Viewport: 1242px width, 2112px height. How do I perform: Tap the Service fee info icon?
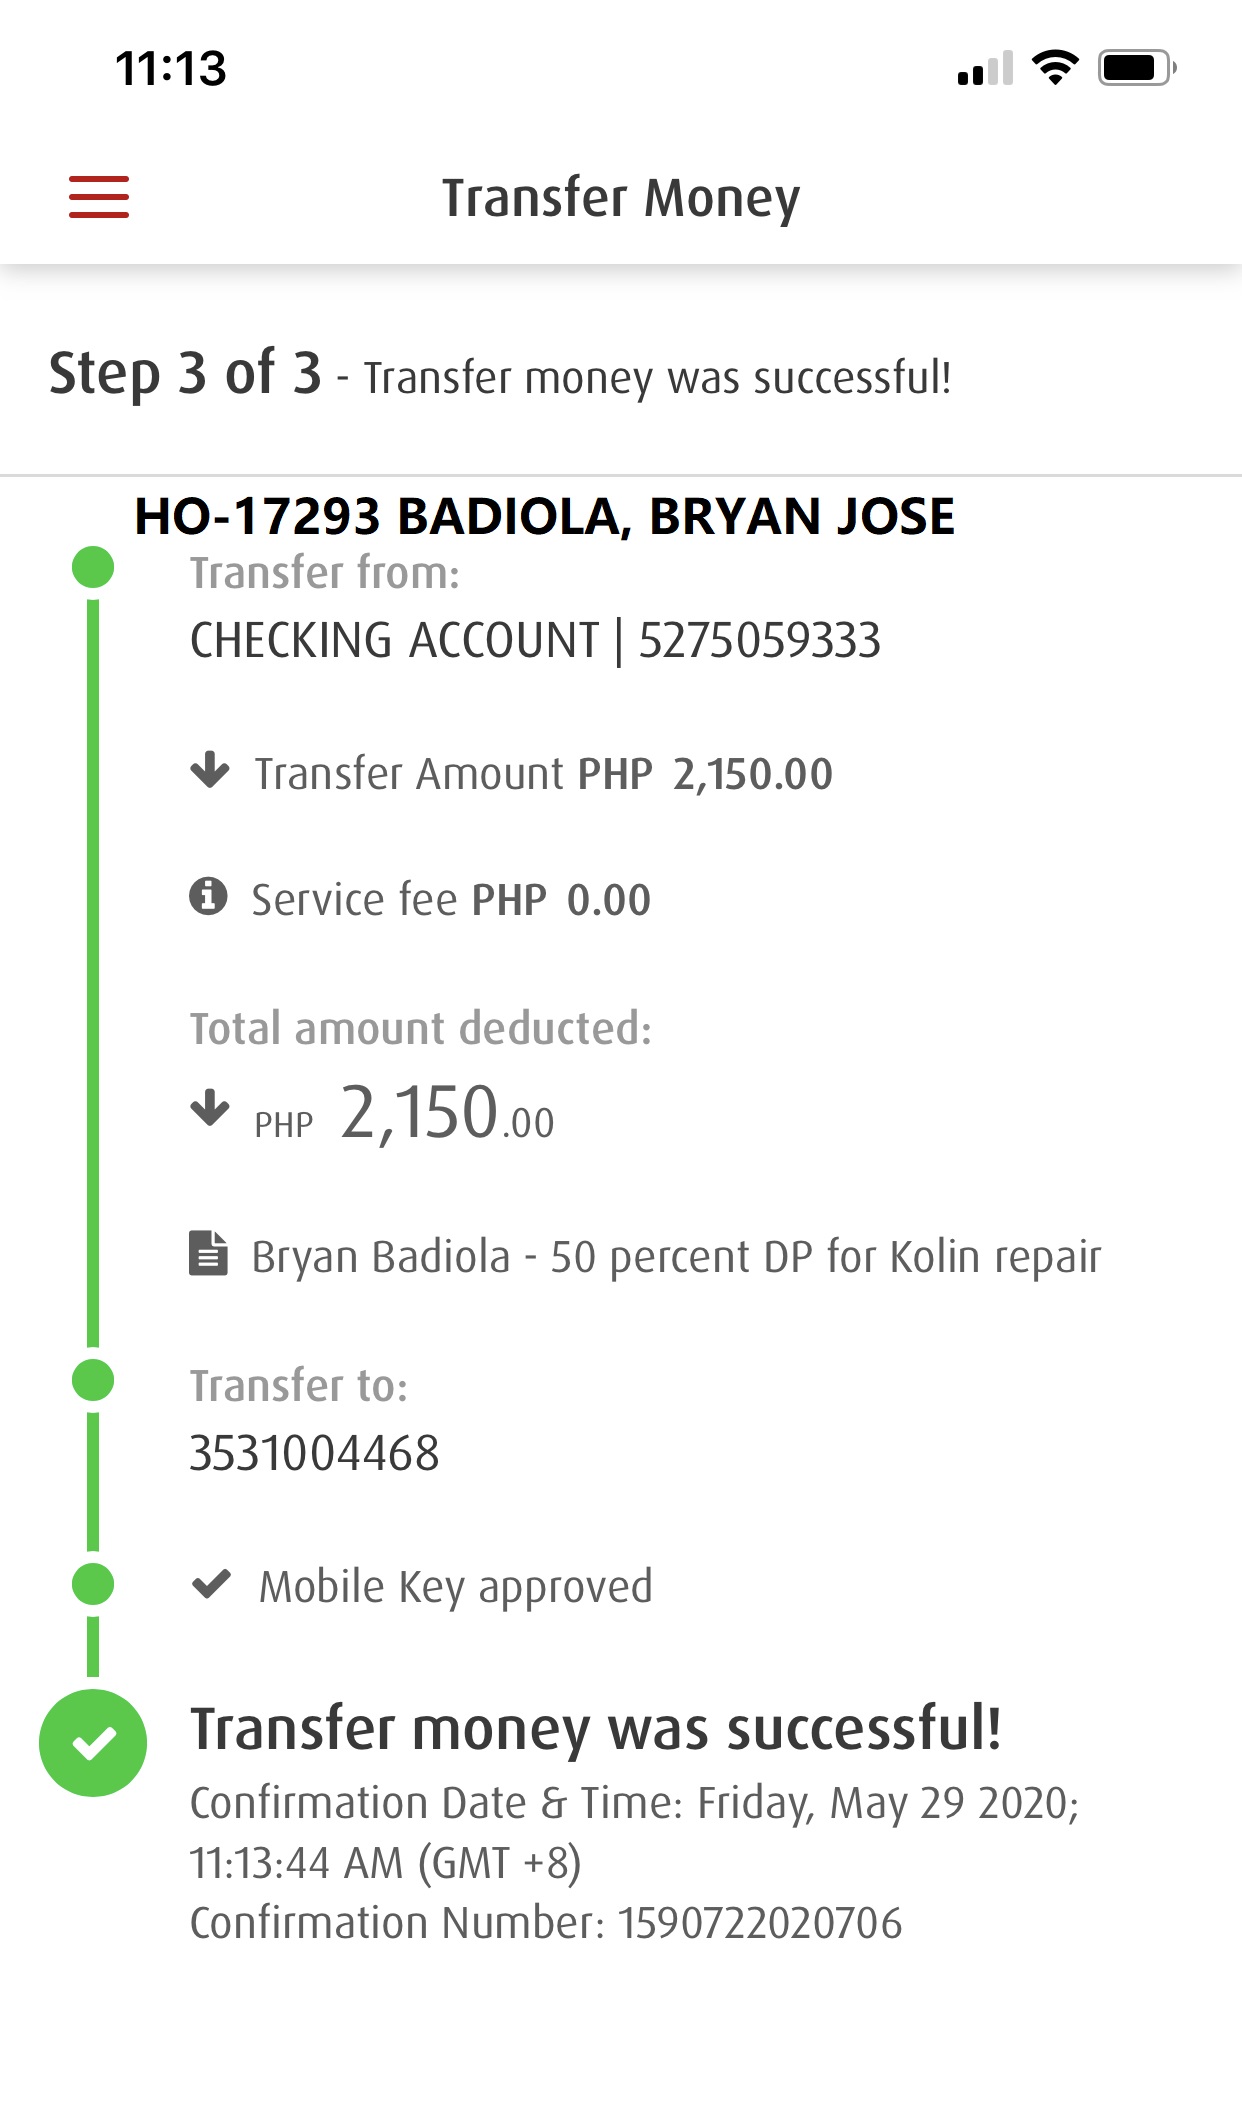coord(208,896)
